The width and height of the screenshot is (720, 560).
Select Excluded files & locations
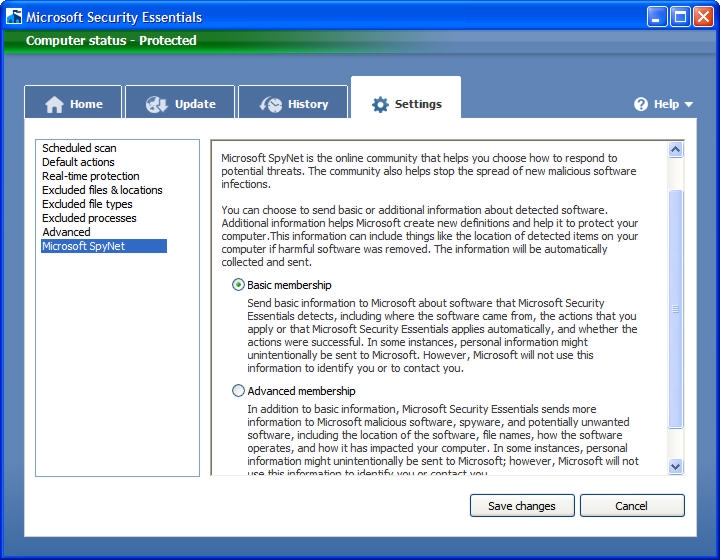102,190
